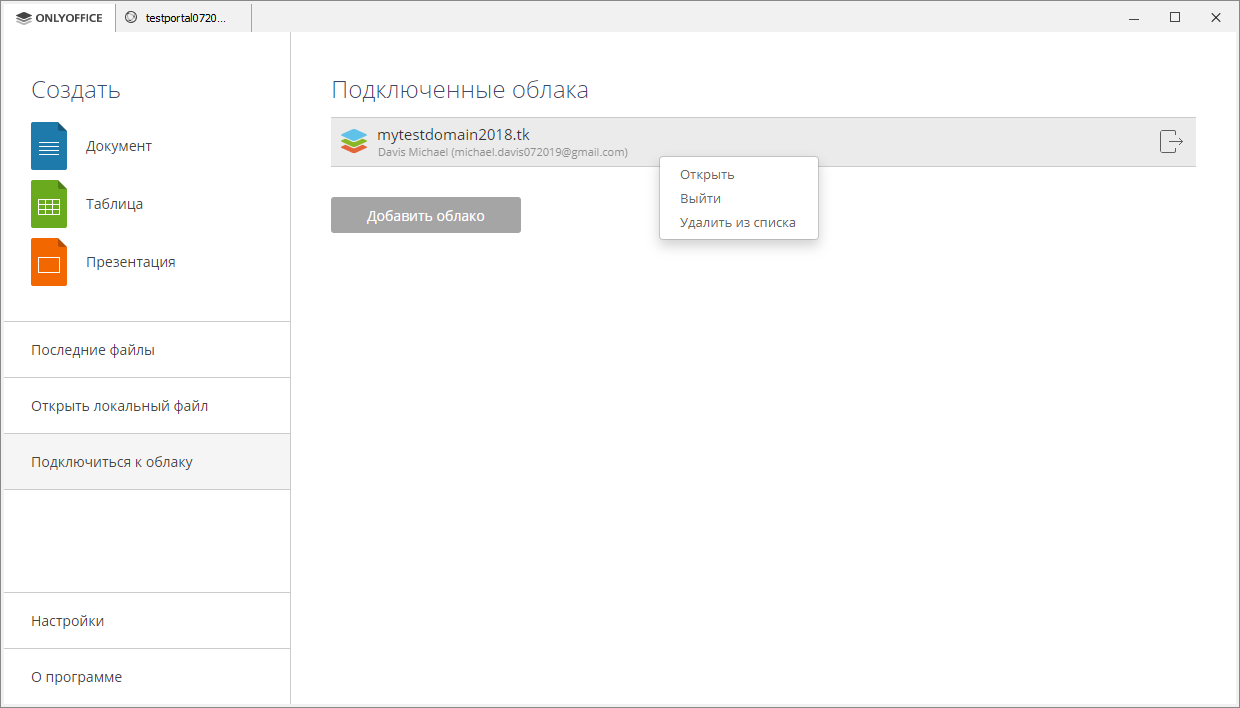Click the logout icon on mytestdomain2018.tk row
Image resolution: width=1240 pixels, height=708 pixels.
(x=1171, y=142)
